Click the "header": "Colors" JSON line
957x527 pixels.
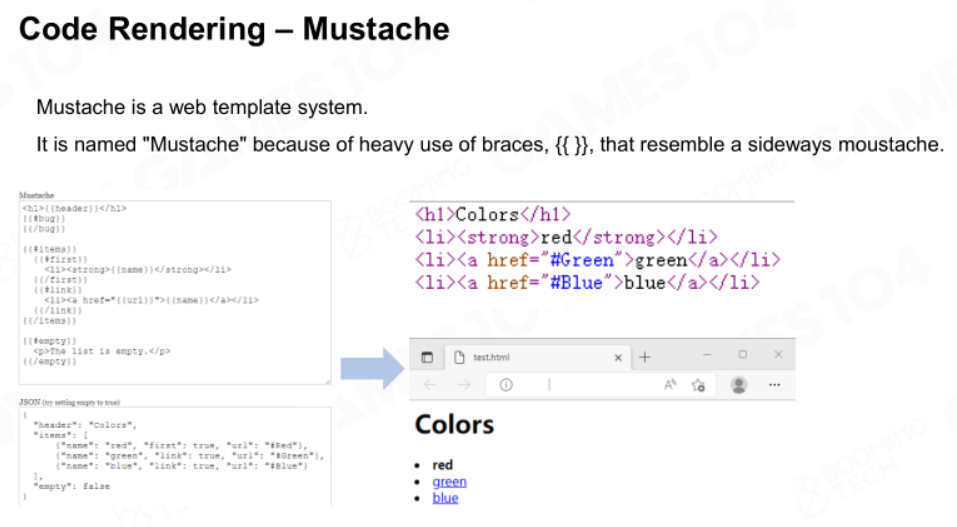coord(85,424)
